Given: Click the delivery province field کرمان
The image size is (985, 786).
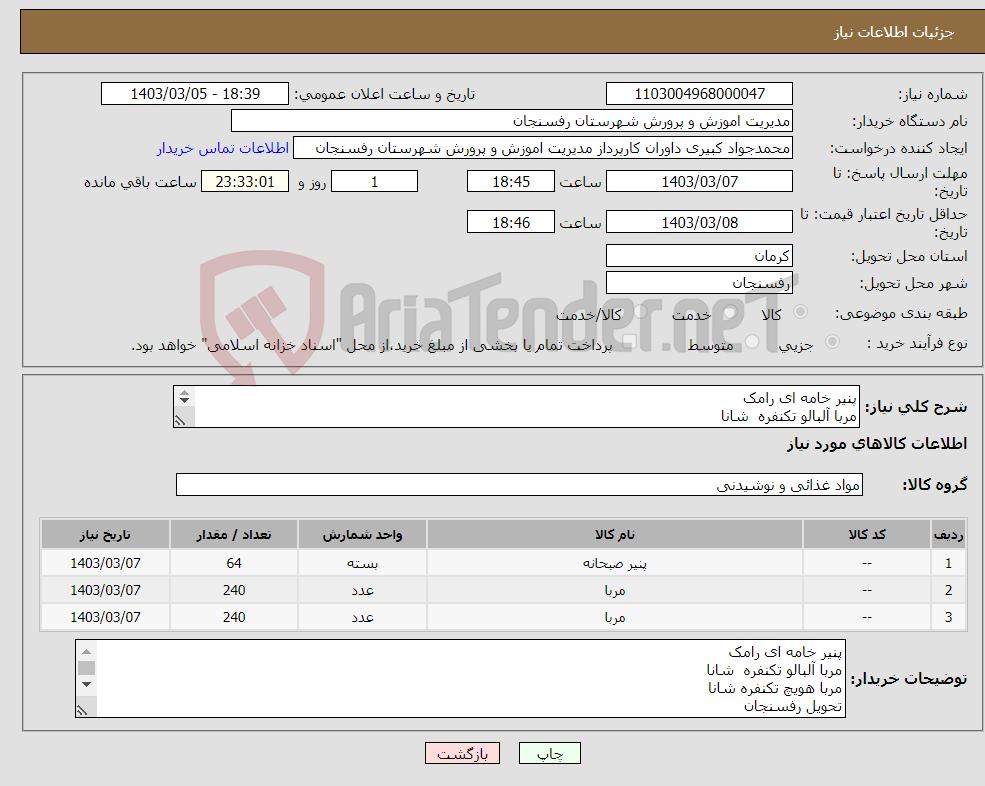Looking at the screenshot, I should click(x=699, y=256).
